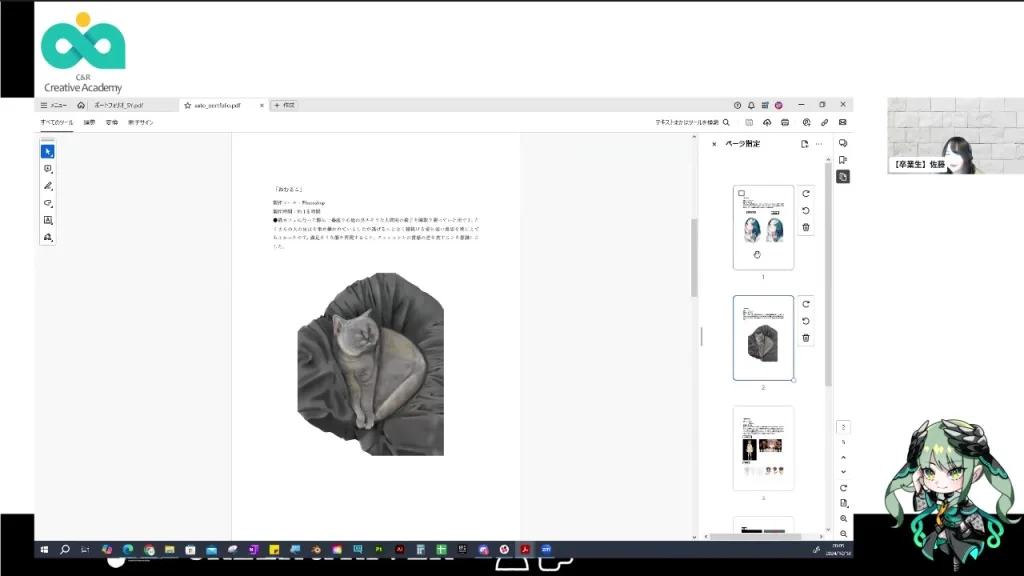Screen dimensions: 1024x576
Task: Click the 作成 create button
Action: 284,105
